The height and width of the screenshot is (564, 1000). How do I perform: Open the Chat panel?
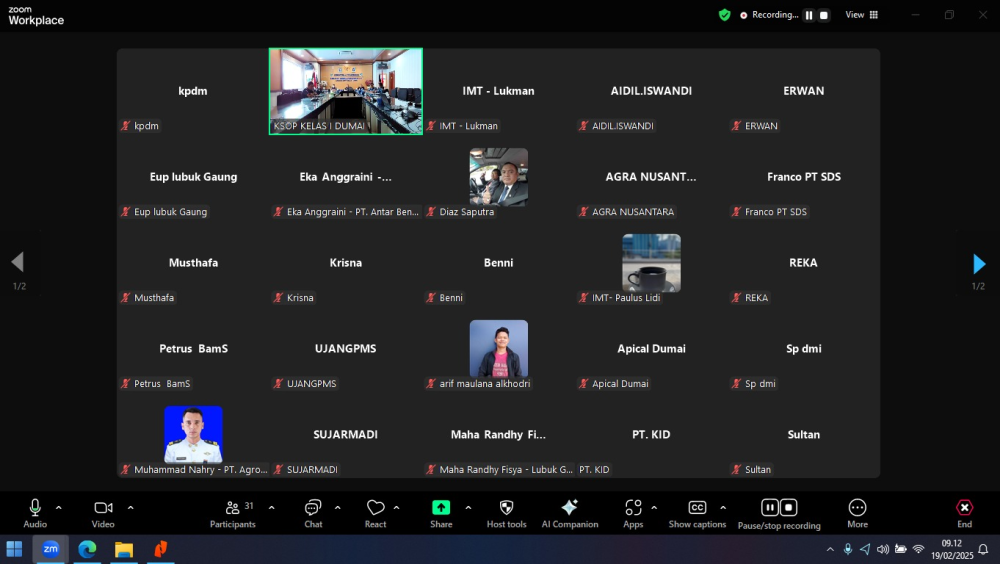pyautogui.click(x=313, y=514)
